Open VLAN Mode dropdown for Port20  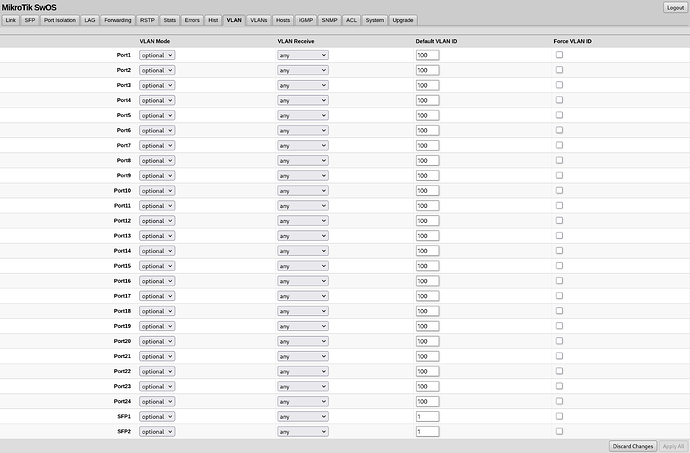(x=157, y=341)
